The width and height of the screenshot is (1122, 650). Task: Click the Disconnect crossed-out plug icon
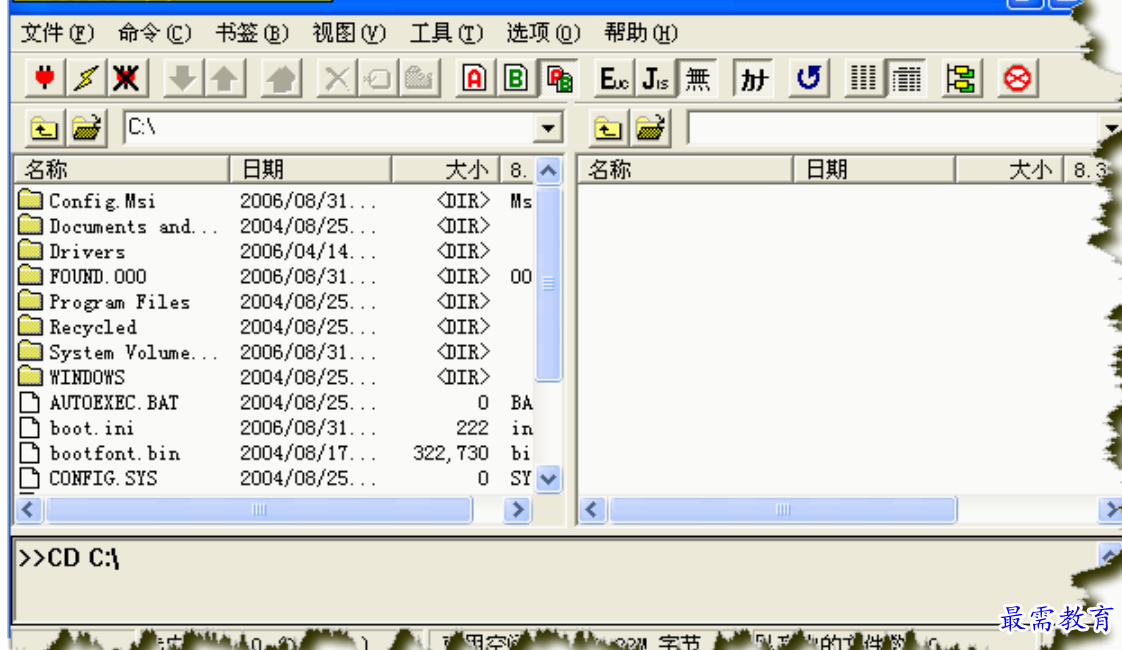tap(127, 78)
